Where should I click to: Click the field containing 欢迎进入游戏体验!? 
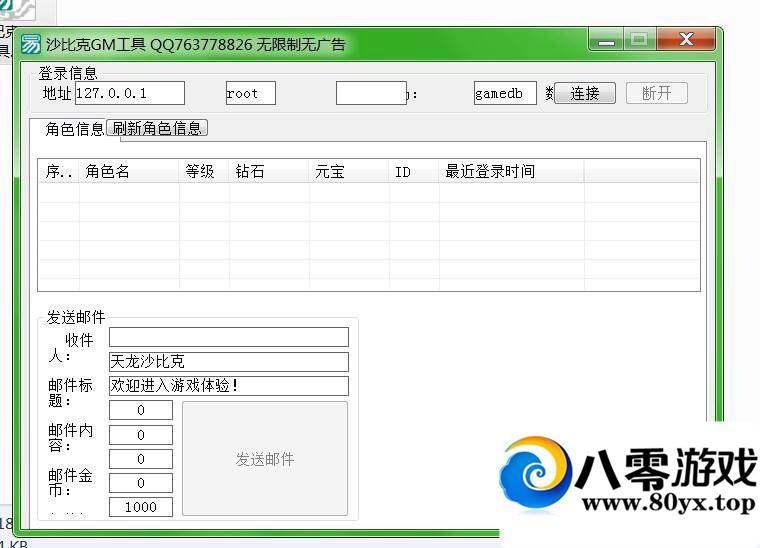tap(229, 386)
